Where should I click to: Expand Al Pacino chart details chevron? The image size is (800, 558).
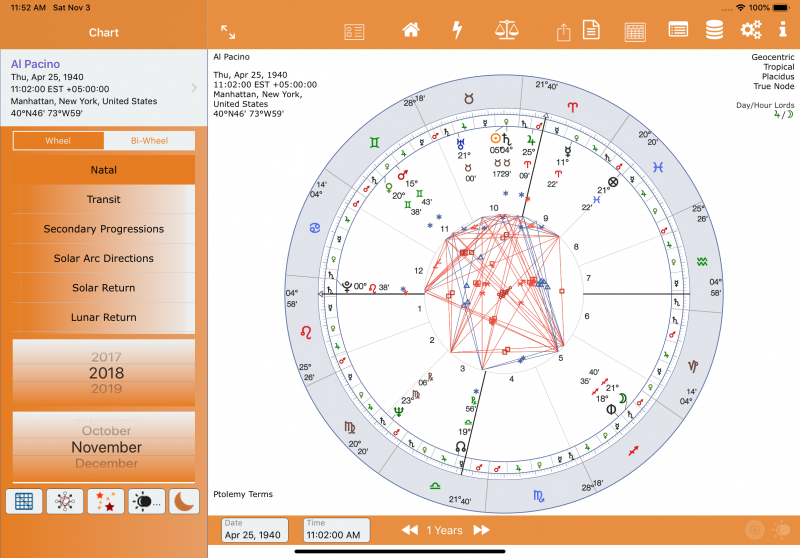194,88
